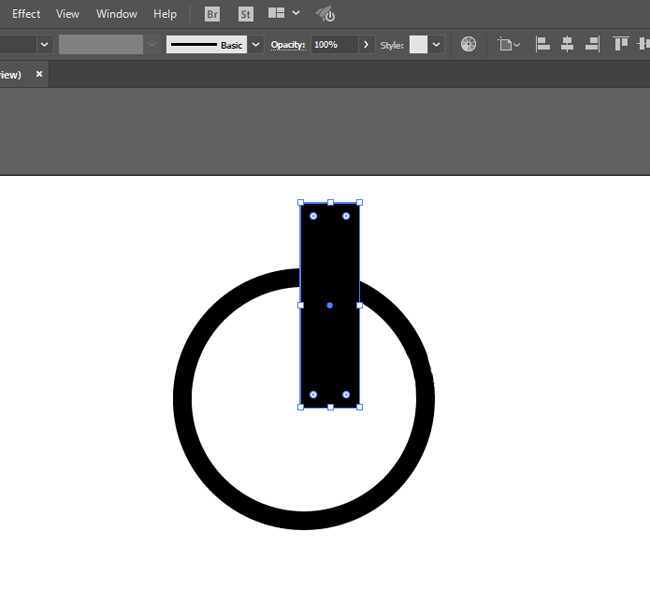Image resolution: width=650 pixels, height=589 pixels.
Task: Click the Style swatch box
Action: point(418,45)
